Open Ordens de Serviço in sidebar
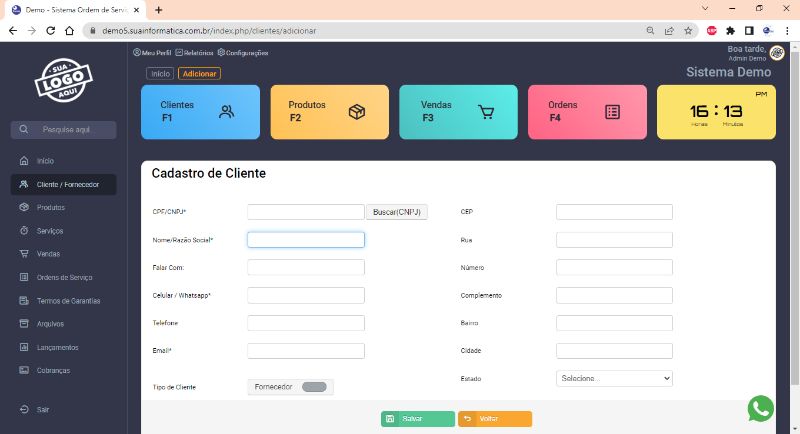Viewport: 800px width, 434px height. click(x=63, y=277)
